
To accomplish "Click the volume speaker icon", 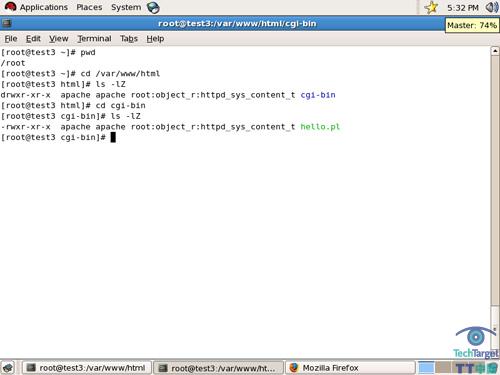I will (x=492, y=7).
